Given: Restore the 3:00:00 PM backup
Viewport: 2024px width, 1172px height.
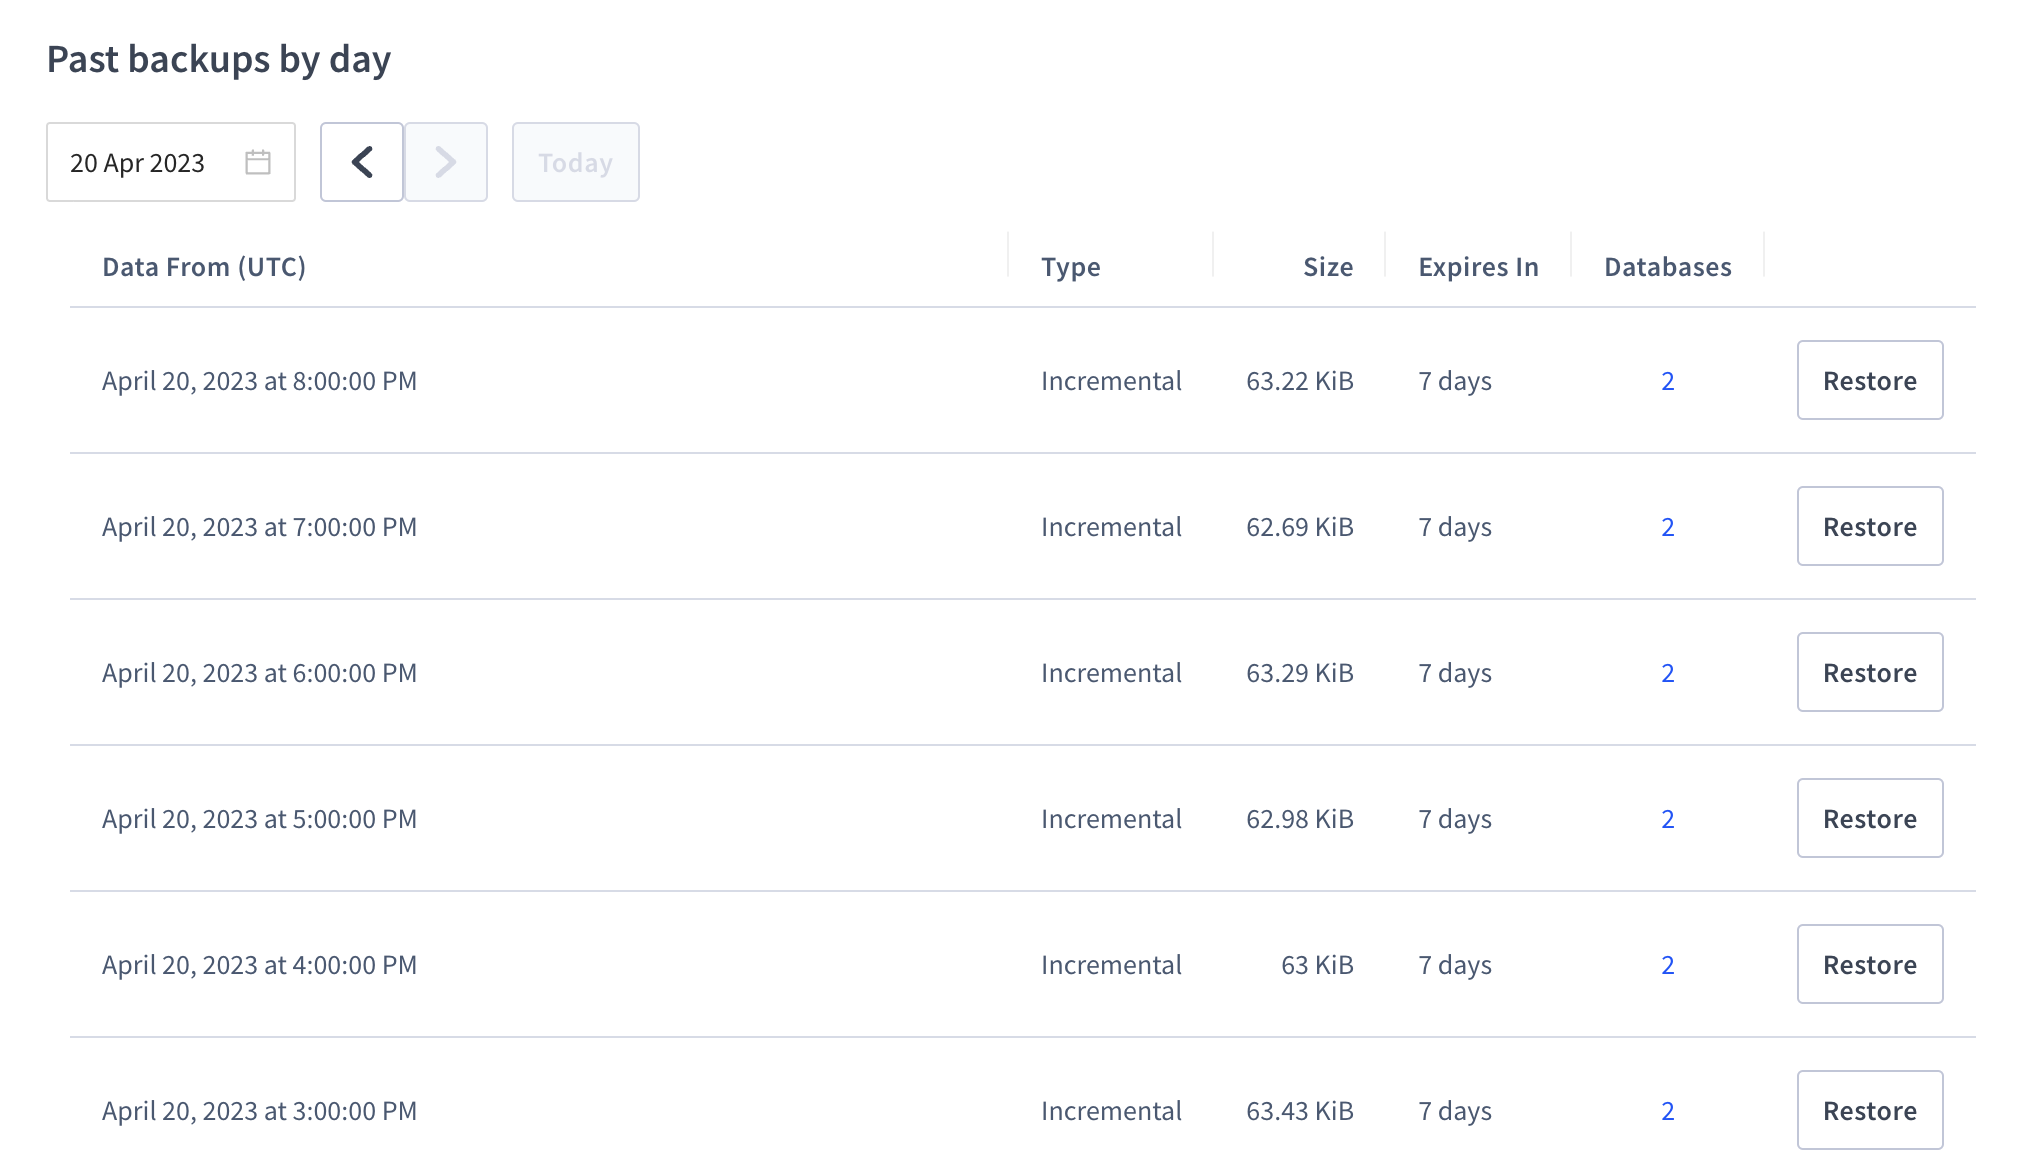Looking at the screenshot, I should point(1870,1110).
